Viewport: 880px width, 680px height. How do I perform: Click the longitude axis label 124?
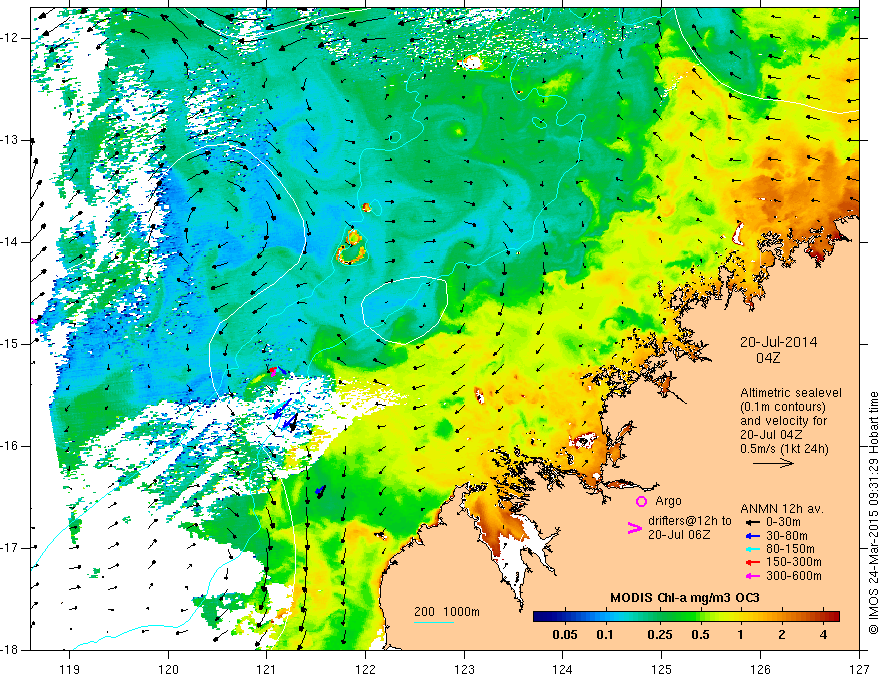coord(563,669)
